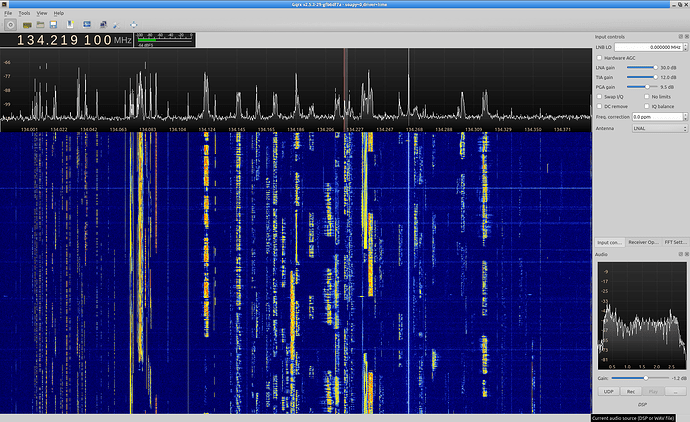Undock the Audio panel
The width and height of the screenshot is (690, 422).
(x=680, y=254)
